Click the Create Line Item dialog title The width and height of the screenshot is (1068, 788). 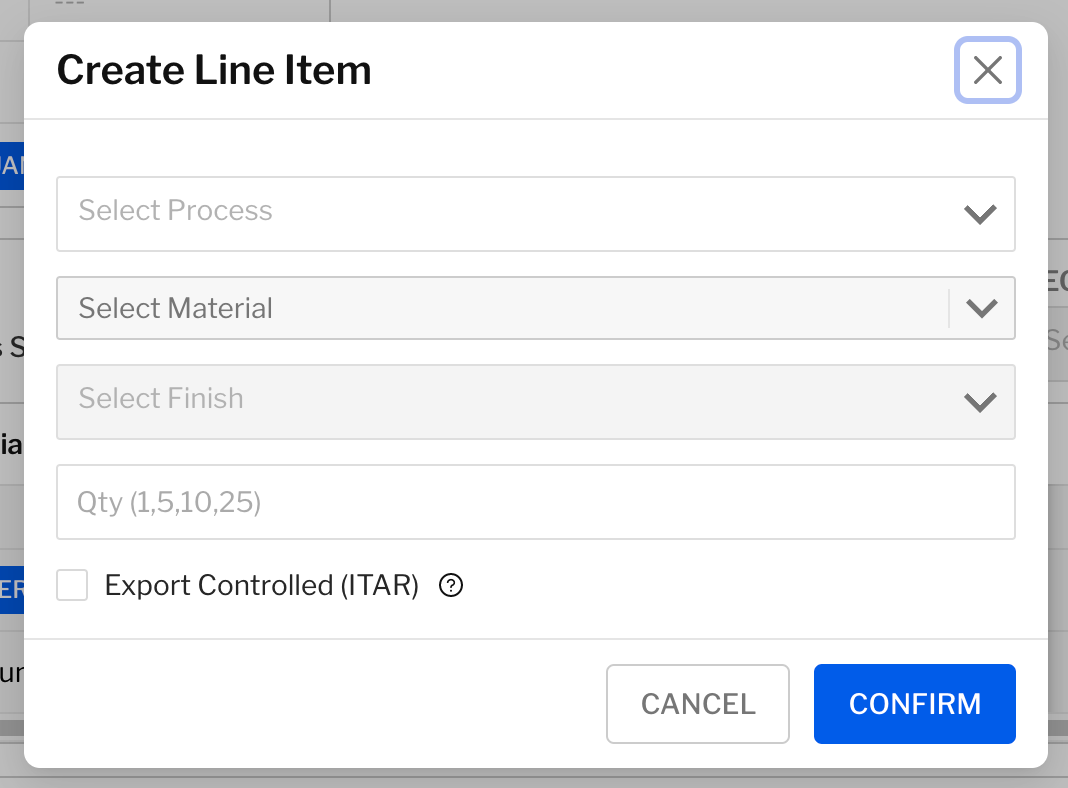click(x=214, y=70)
